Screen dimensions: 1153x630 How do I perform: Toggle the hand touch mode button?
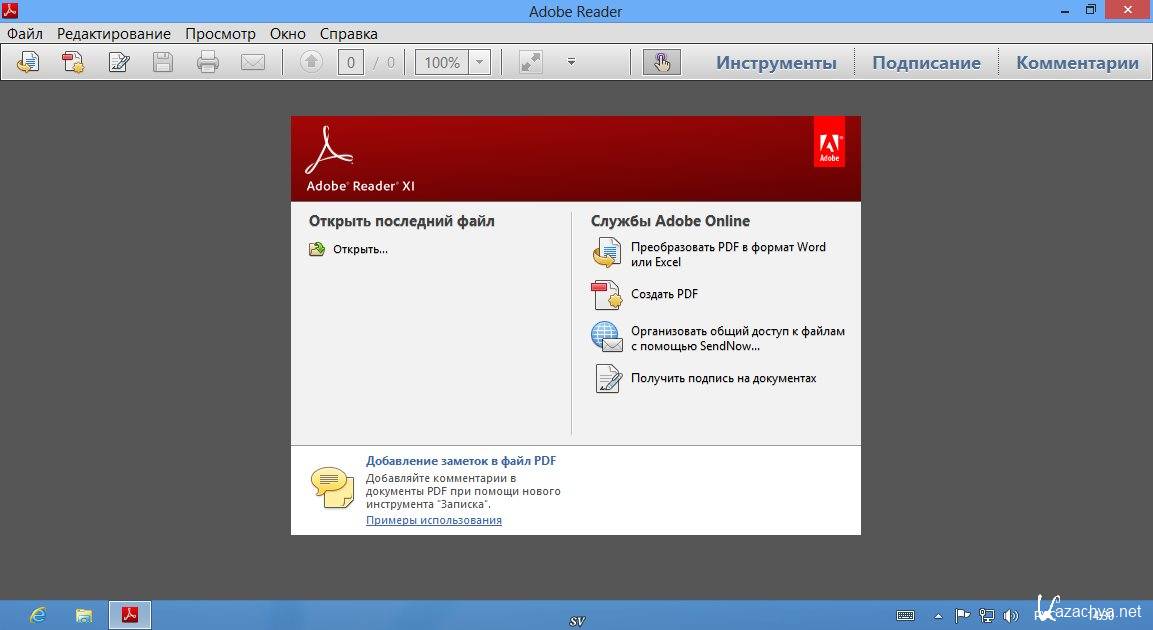click(x=661, y=62)
